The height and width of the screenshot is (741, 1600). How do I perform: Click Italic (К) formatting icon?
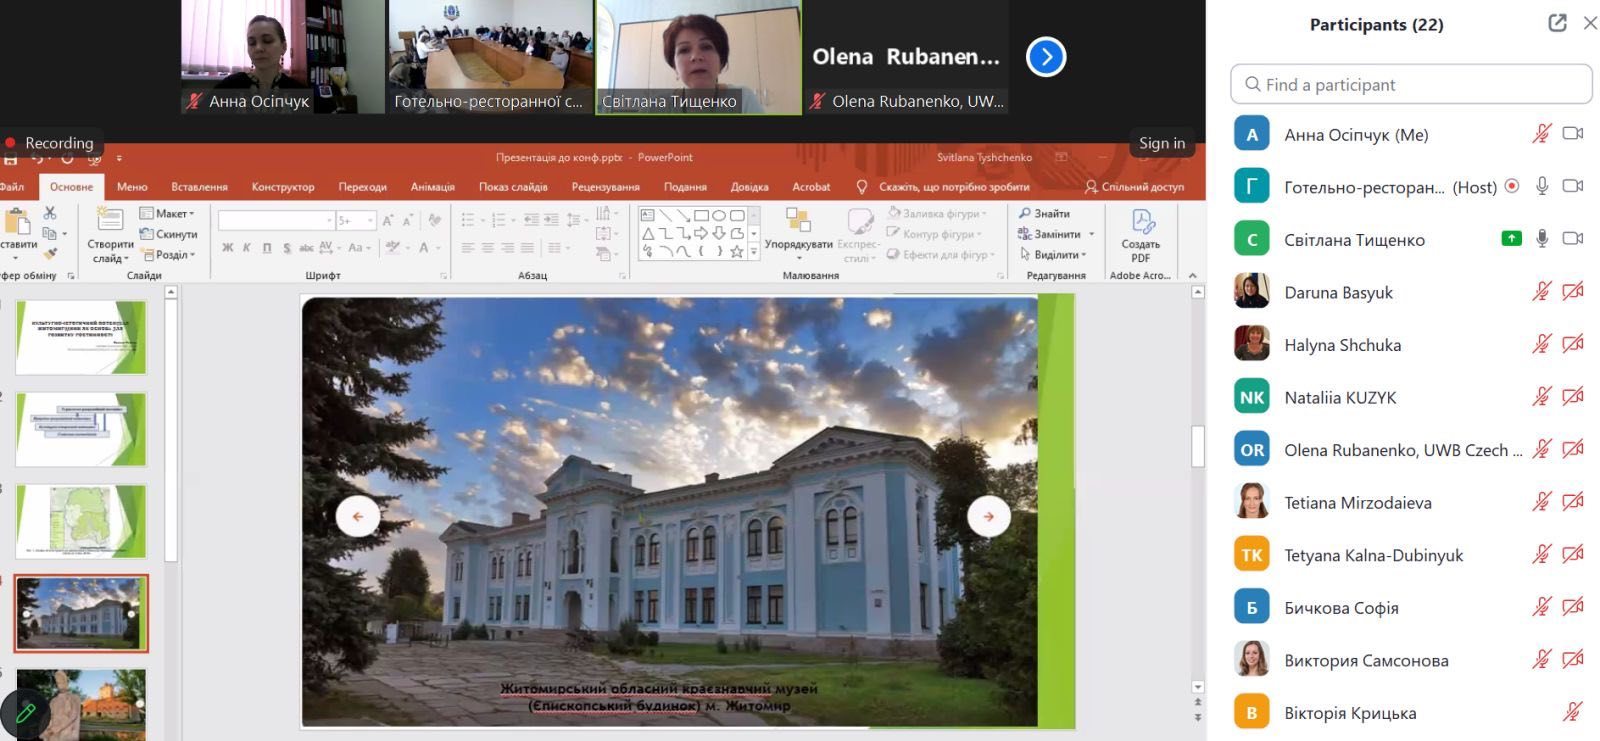click(247, 248)
